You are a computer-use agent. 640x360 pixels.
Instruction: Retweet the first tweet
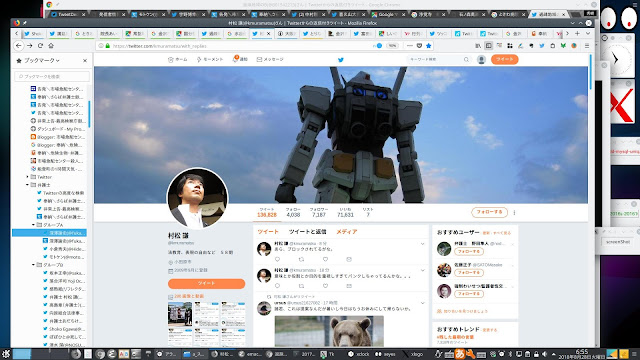301,259
